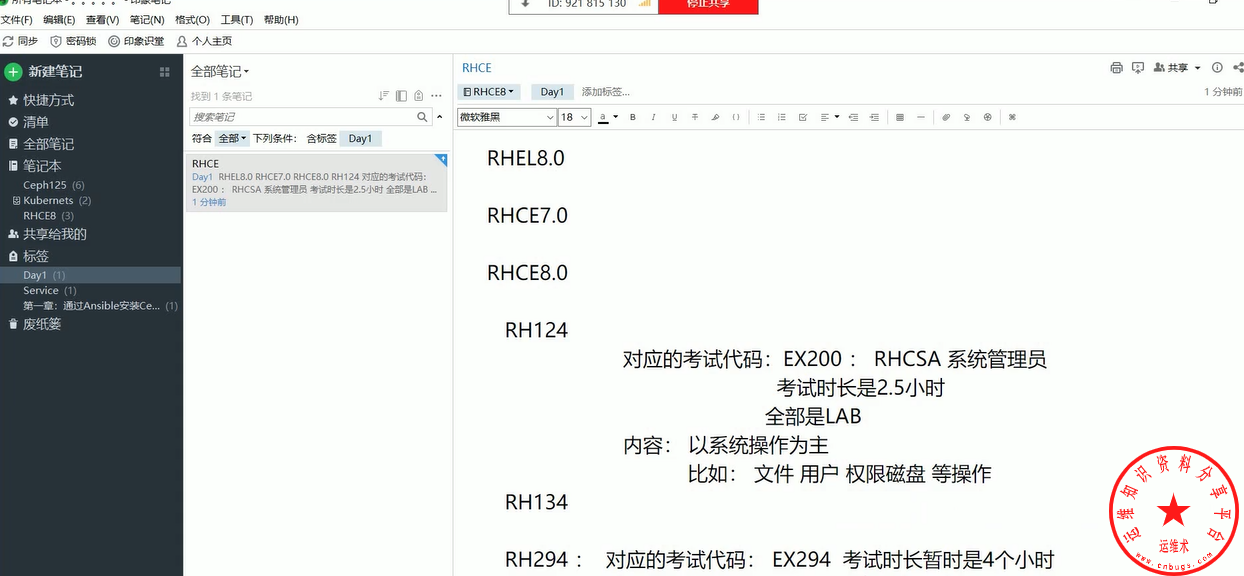Expand the RHCE8 notebook selector dropdown
This screenshot has height=576, width=1244.
(x=489, y=92)
